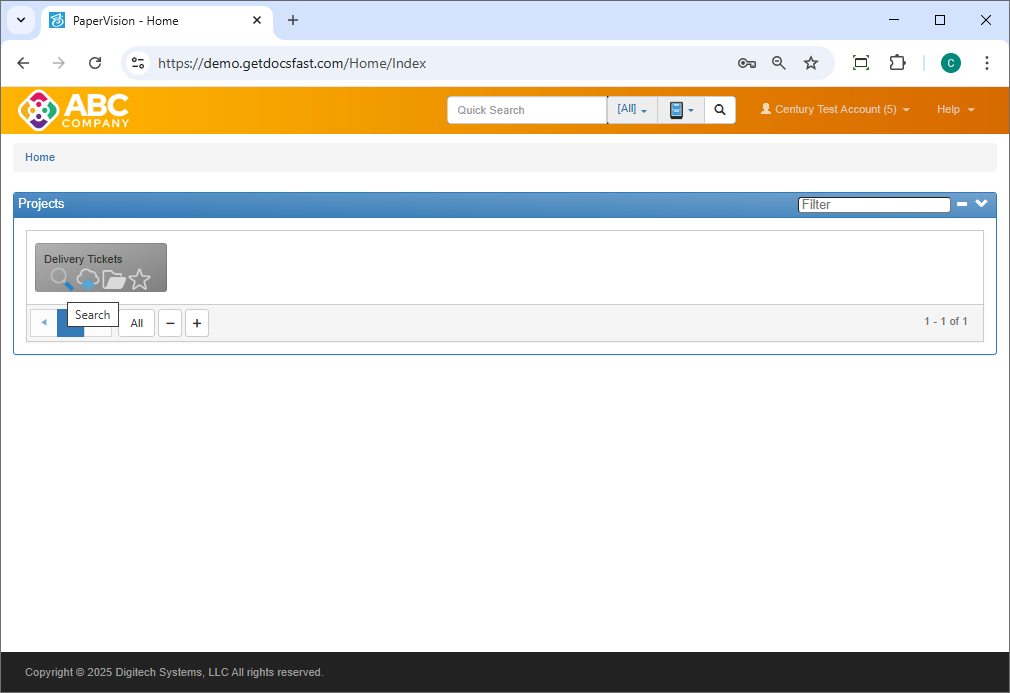Image resolution: width=1010 pixels, height=693 pixels.
Task: Click the ABC Company logo
Action: (73, 110)
